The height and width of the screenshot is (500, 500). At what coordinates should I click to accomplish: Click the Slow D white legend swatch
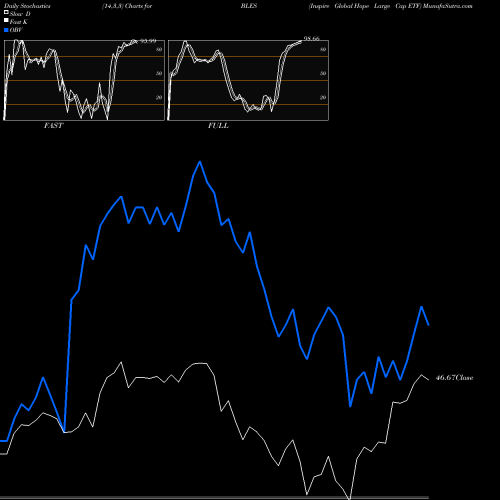pyautogui.click(x=6, y=12)
